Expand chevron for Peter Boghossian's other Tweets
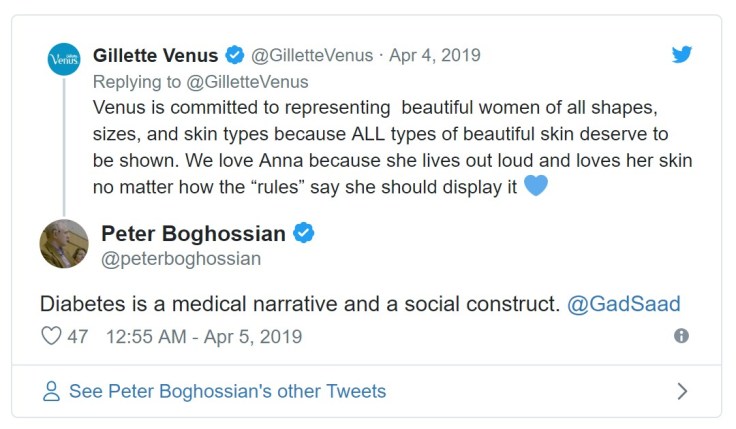 pos(682,391)
